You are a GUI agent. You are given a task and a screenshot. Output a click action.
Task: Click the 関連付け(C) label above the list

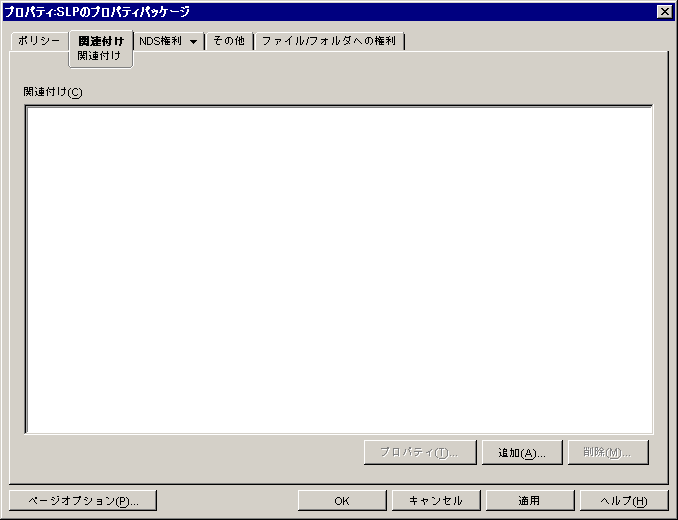tap(53, 92)
